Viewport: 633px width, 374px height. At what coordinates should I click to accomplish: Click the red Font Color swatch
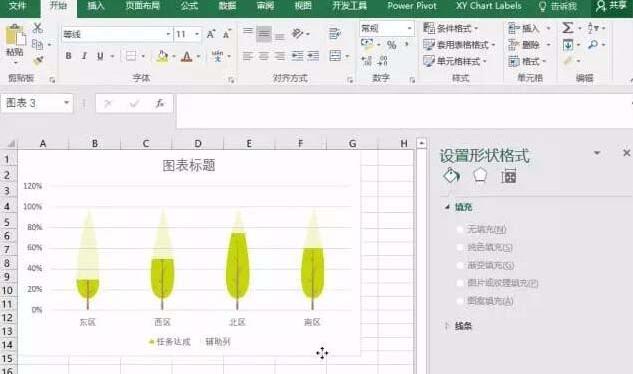[187, 56]
